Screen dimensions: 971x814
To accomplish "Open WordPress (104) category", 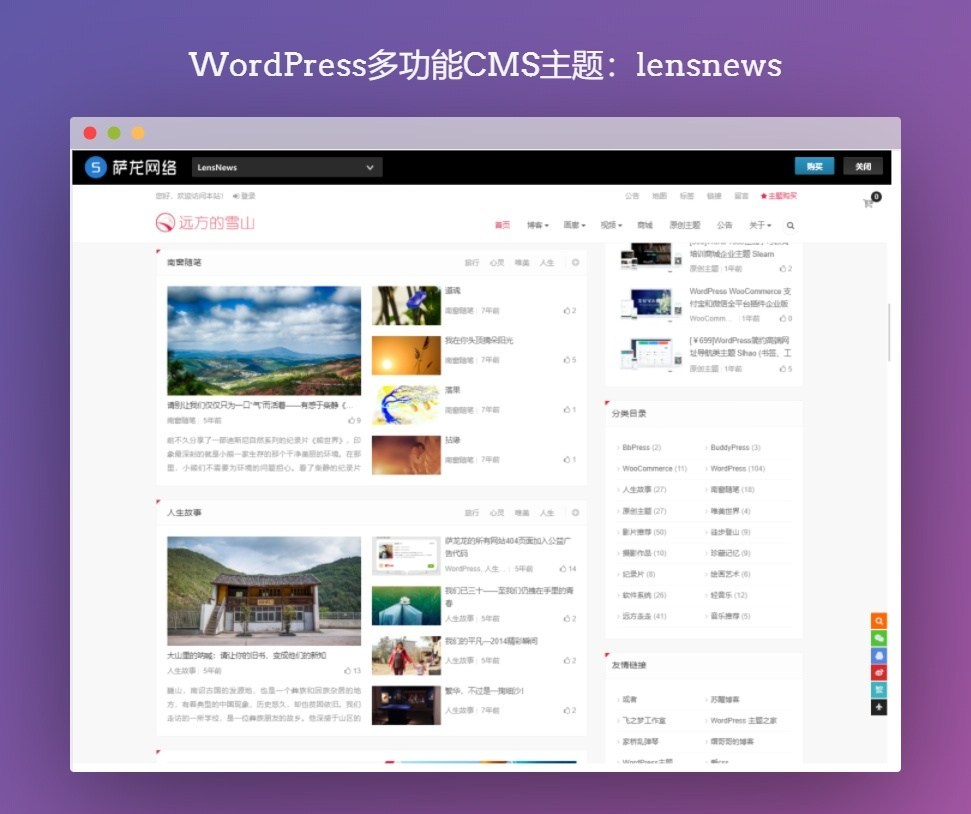I will [736, 468].
